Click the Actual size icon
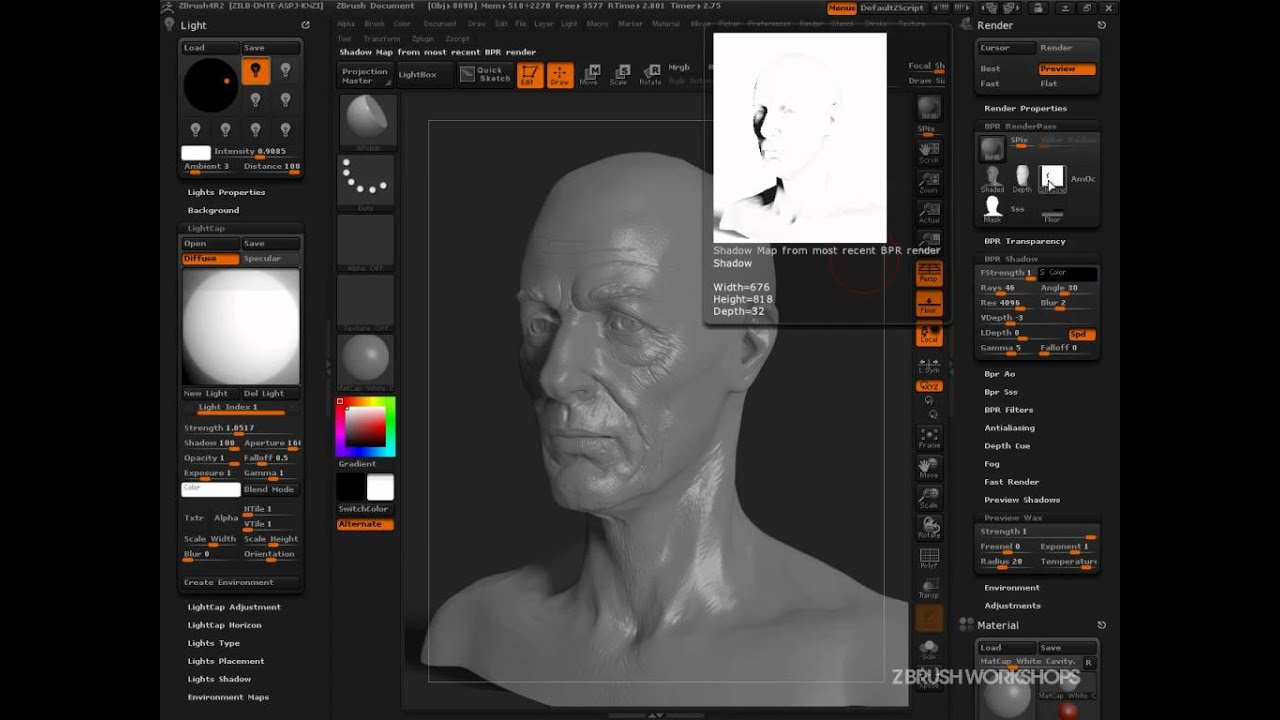1280x720 pixels. [929, 212]
